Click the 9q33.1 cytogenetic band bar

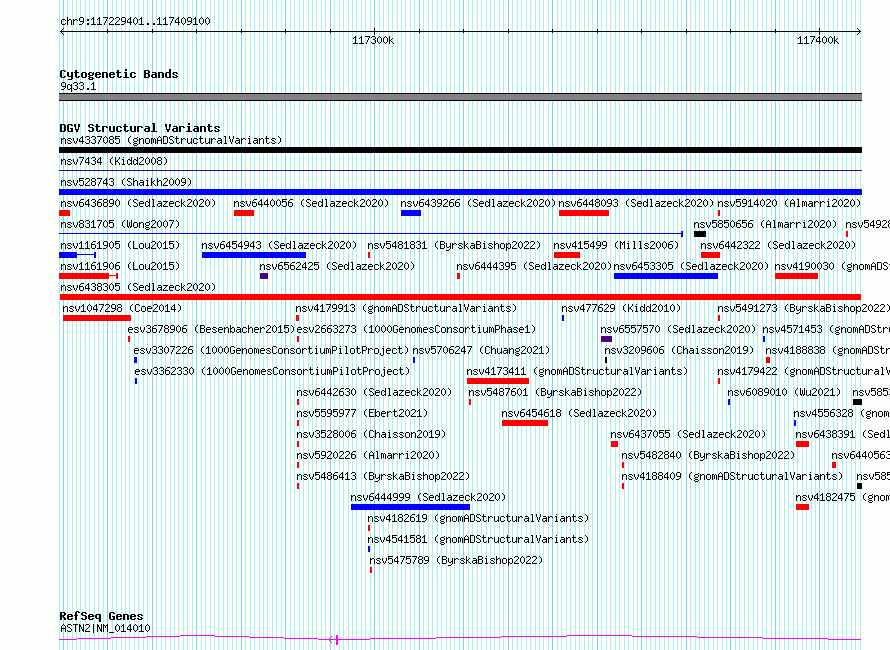click(x=460, y=97)
